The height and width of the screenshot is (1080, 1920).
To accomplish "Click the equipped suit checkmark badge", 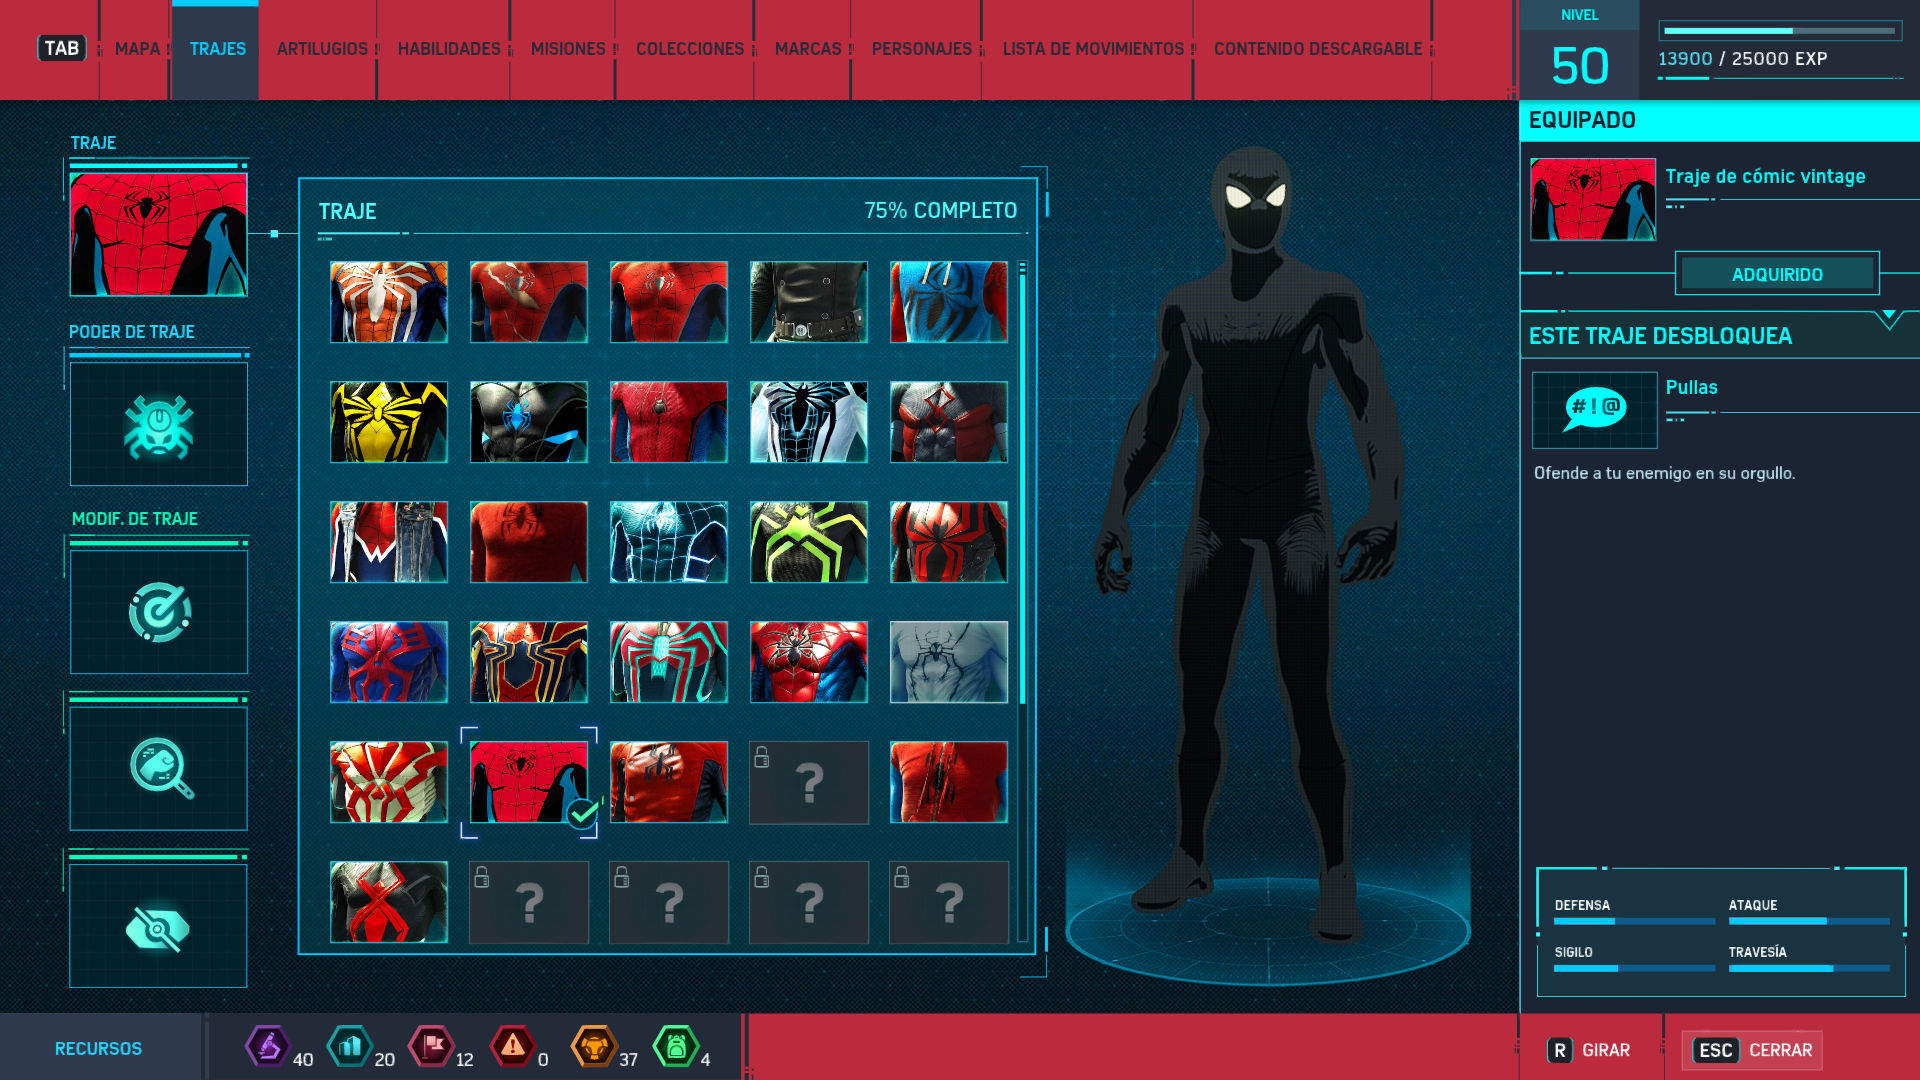I will pyautogui.click(x=582, y=814).
